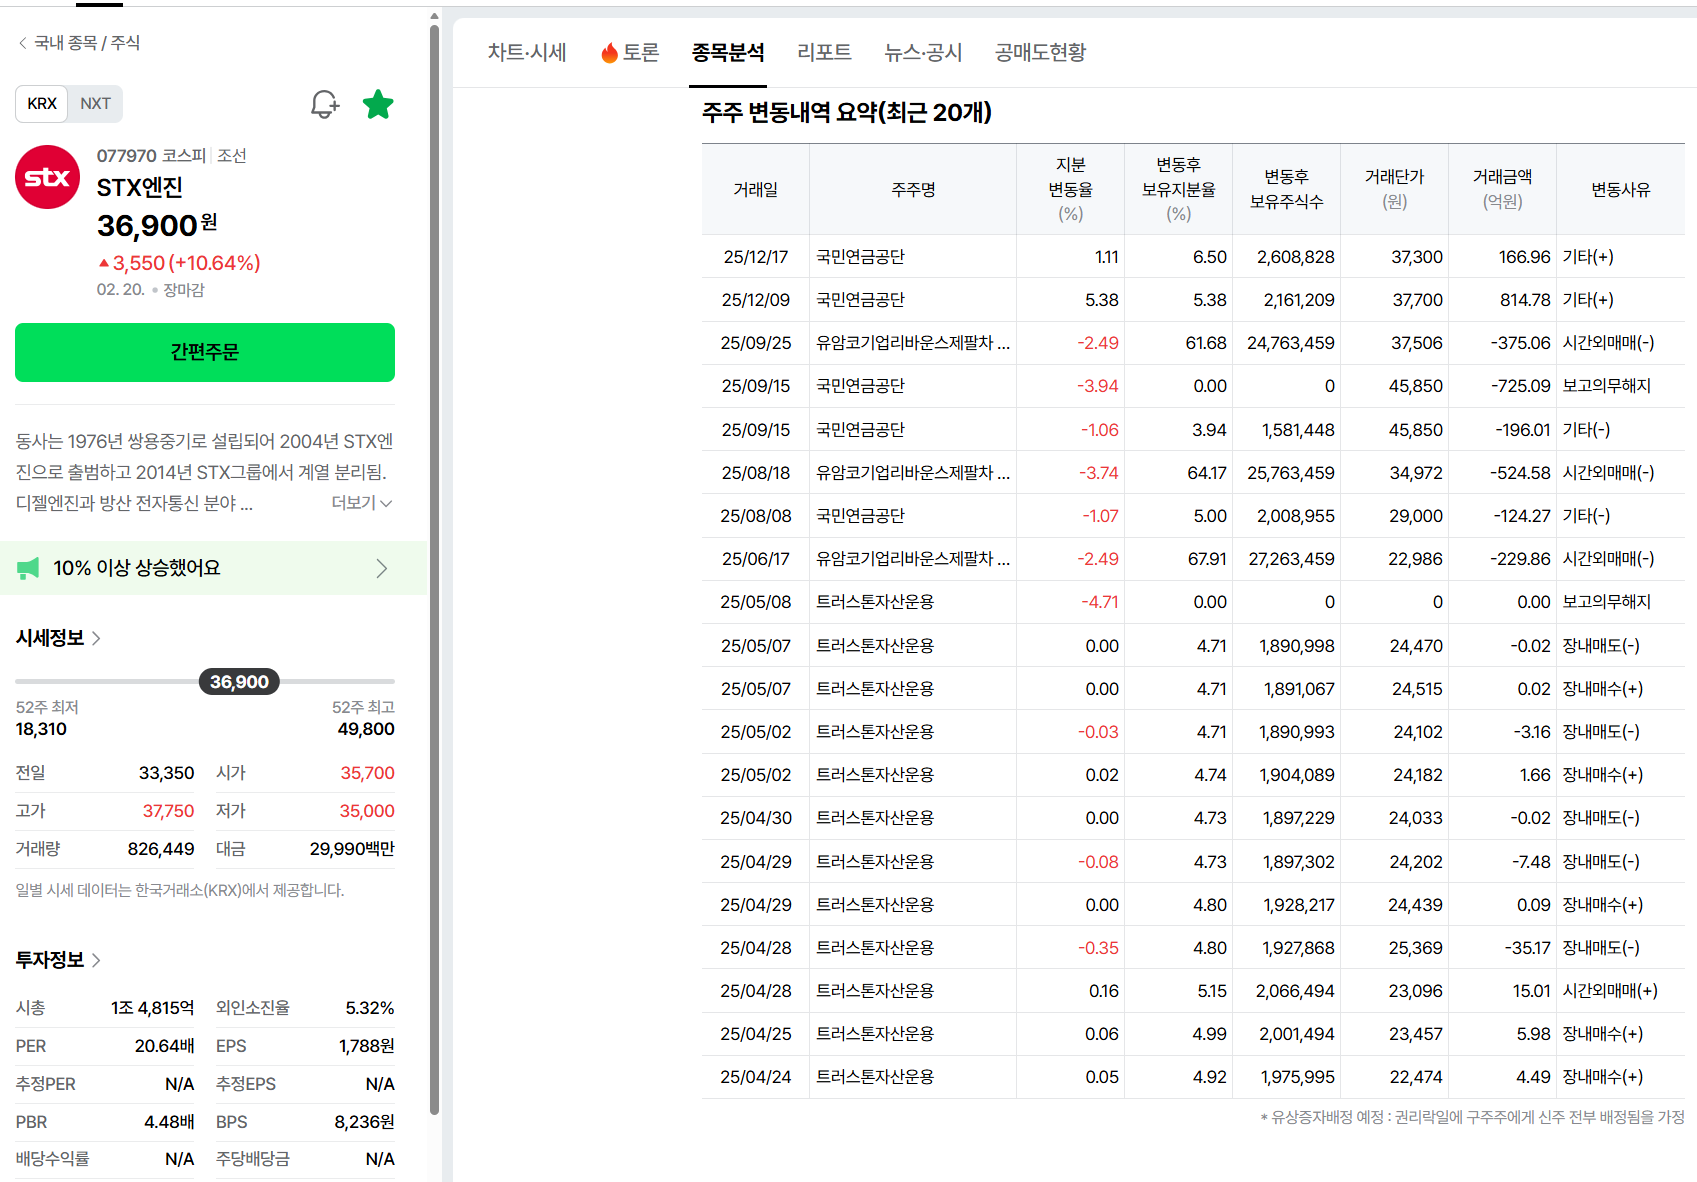The height and width of the screenshot is (1182, 1697).
Task: Open the 리포트 tab
Action: point(824,53)
